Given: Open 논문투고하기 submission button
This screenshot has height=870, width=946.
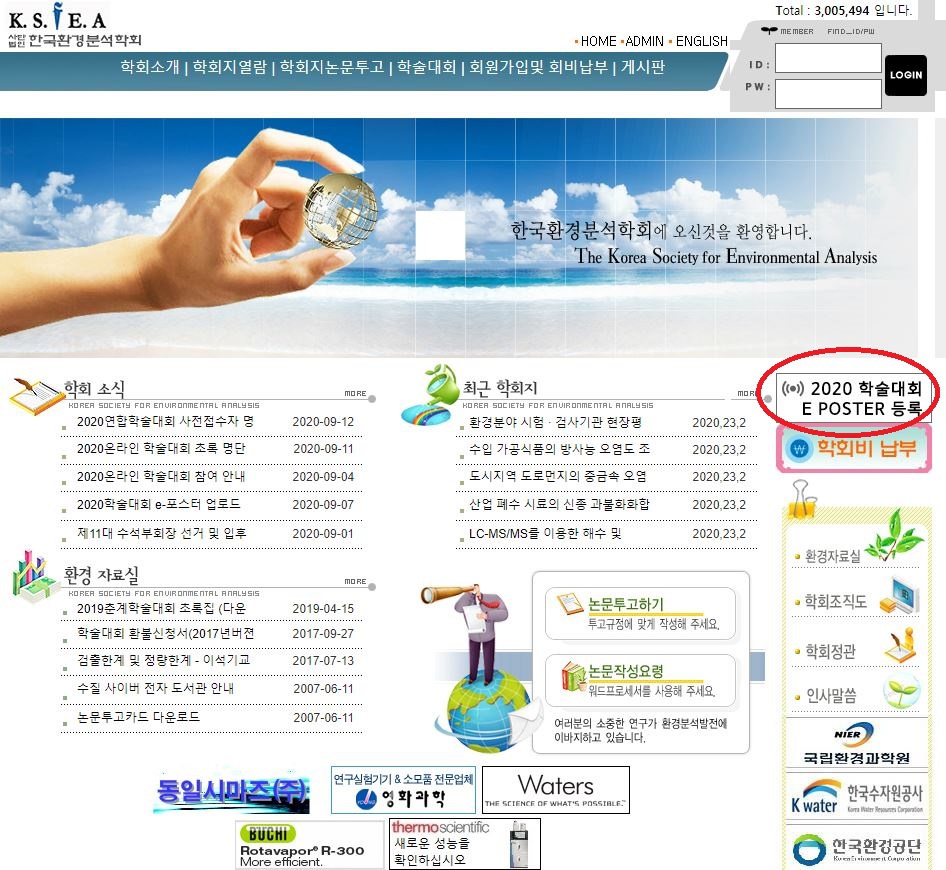Looking at the screenshot, I should (640, 613).
